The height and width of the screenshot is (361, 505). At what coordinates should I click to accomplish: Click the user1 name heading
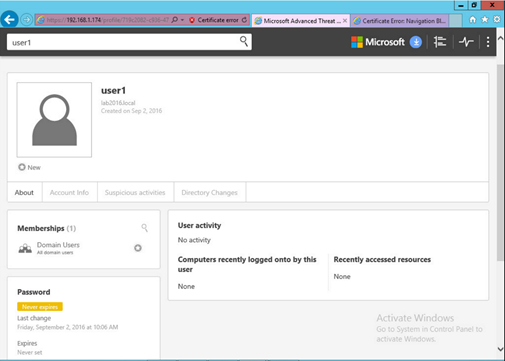coord(113,91)
